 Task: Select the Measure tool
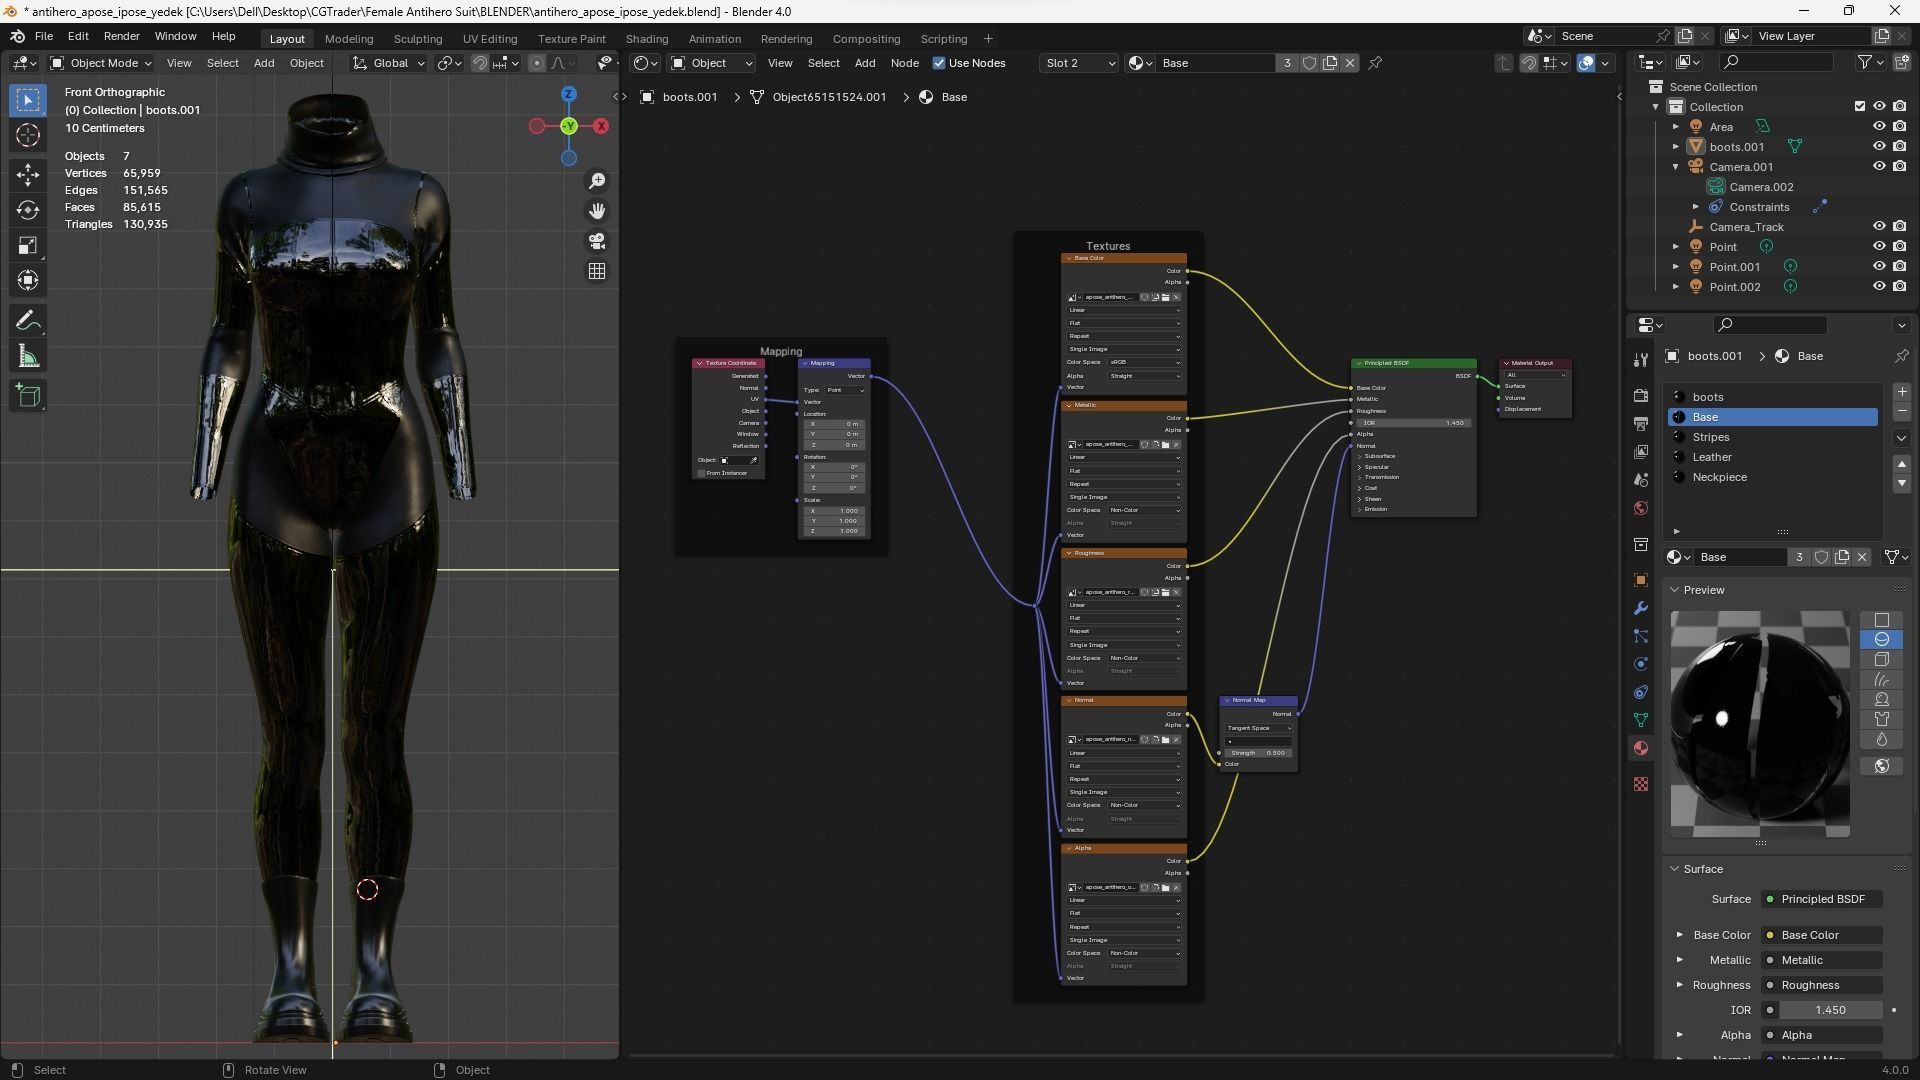[28, 357]
